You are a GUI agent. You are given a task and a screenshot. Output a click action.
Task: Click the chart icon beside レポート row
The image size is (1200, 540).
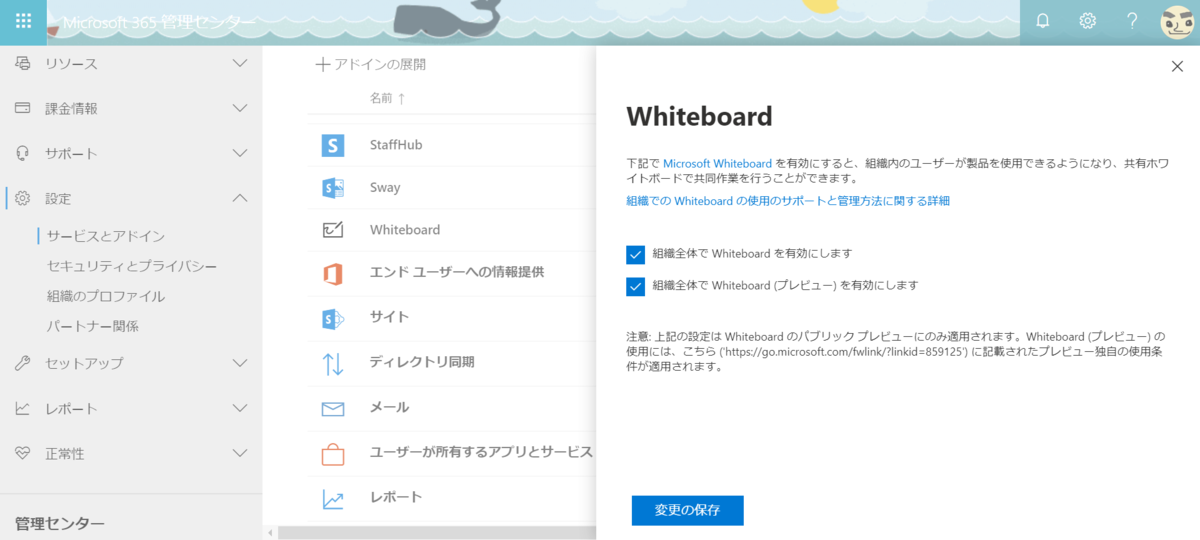[x=333, y=498]
